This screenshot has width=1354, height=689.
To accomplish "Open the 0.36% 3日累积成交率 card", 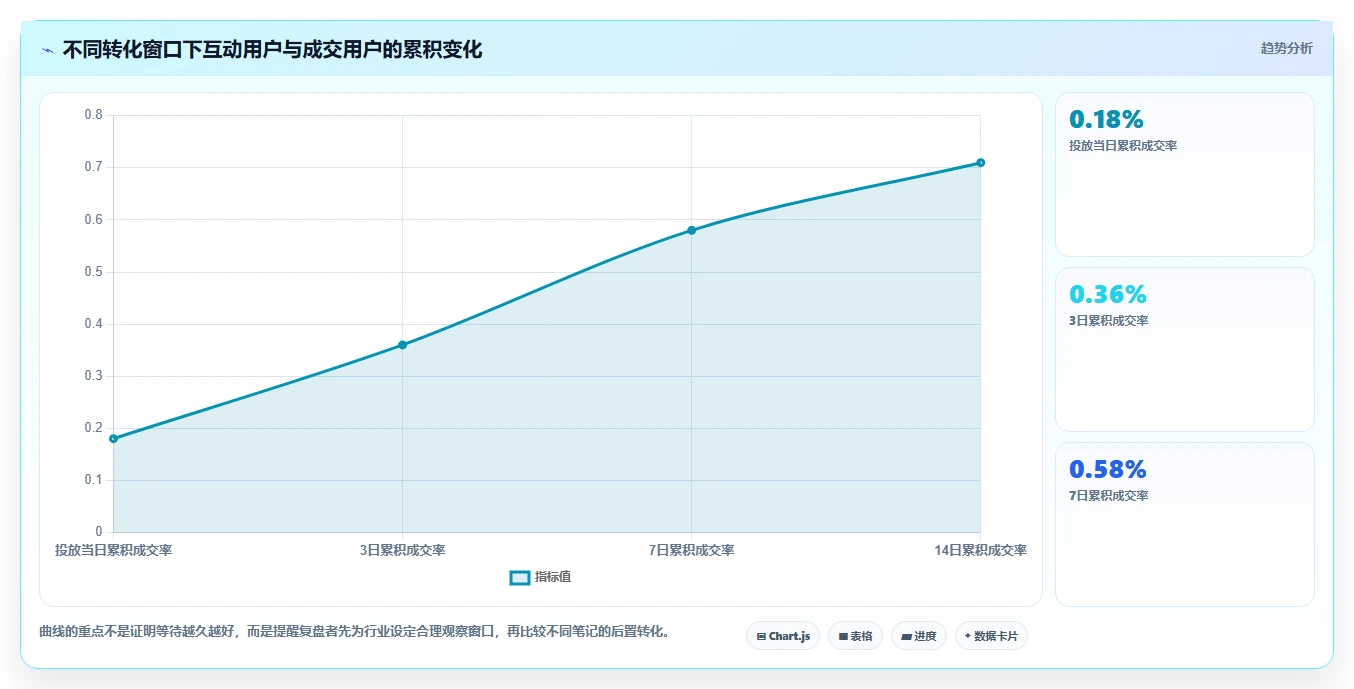I will tap(1184, 349).
